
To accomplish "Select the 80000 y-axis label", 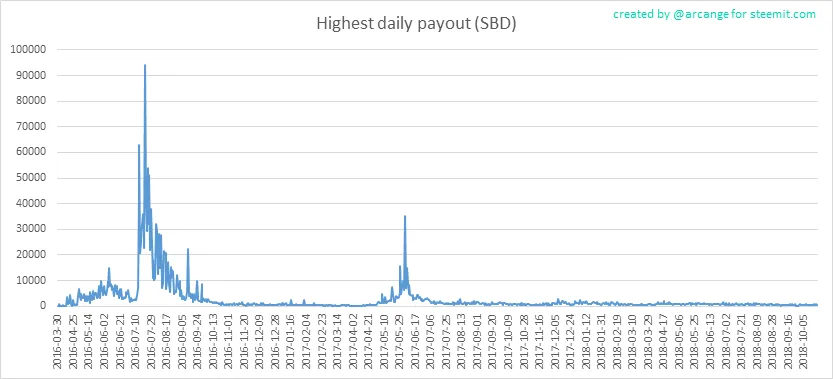I will [x=32, y=101].
